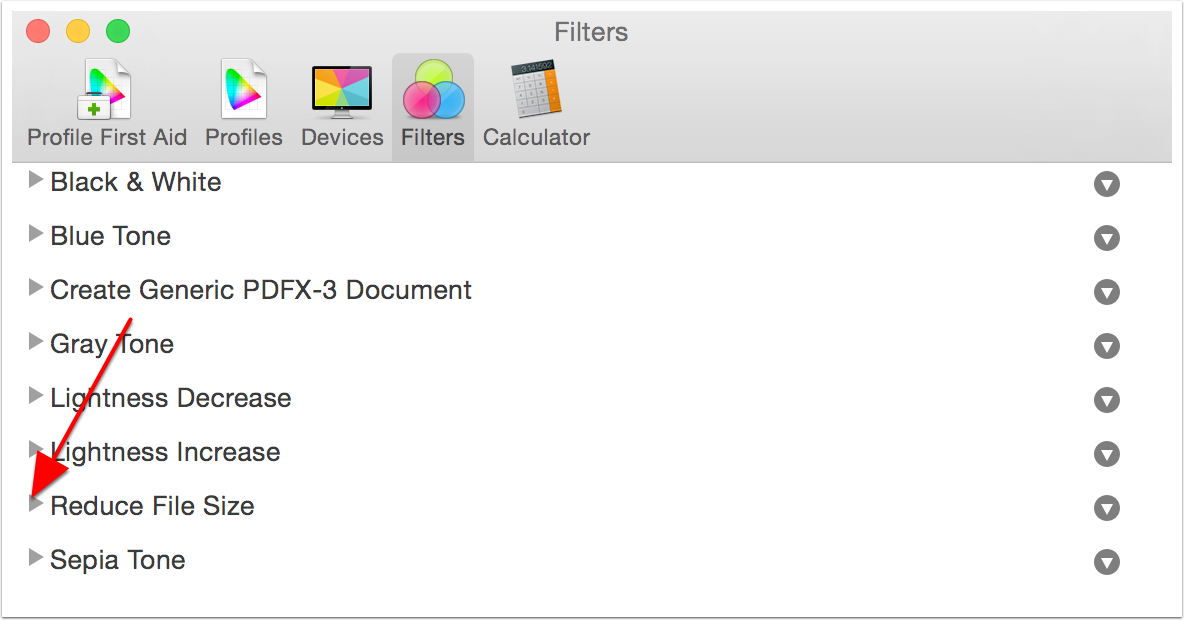Click the round arrow button for Black & White

point(1106,184)
